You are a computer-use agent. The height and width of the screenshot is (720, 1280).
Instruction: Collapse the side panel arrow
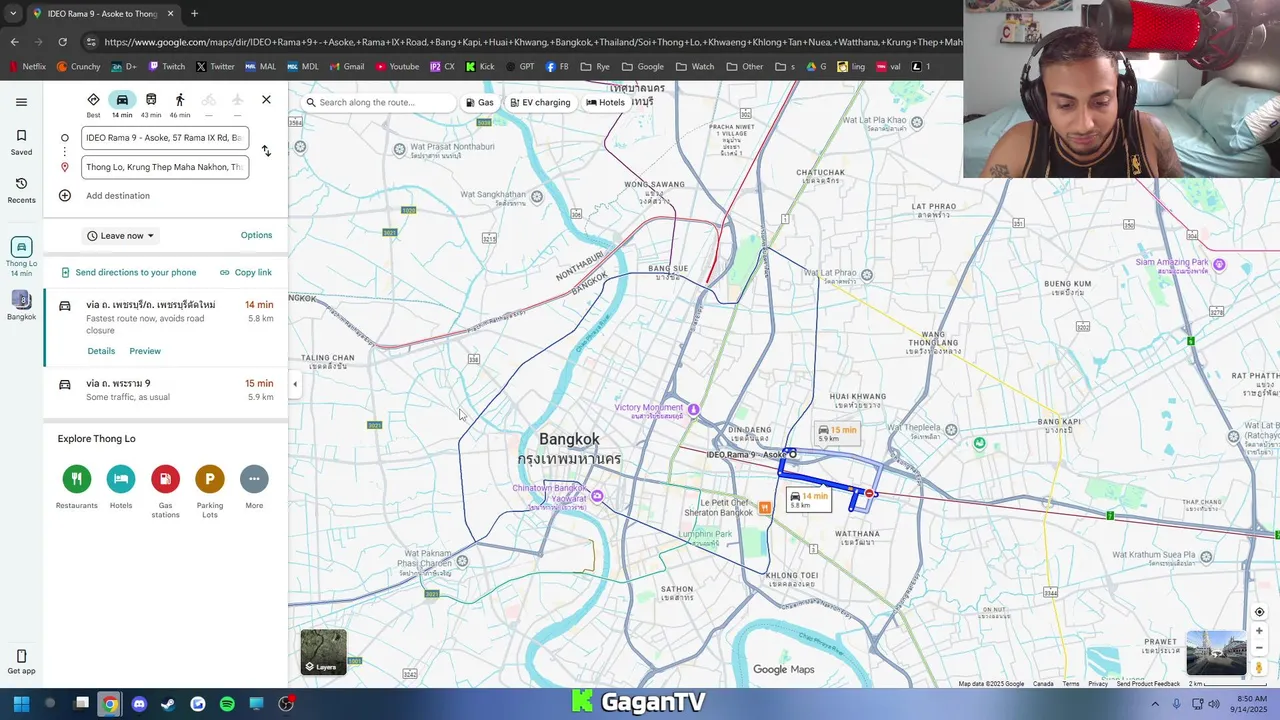[x=294, y=384]
